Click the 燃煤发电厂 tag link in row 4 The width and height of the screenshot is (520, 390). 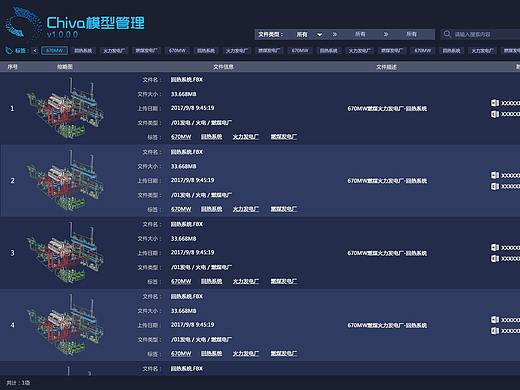284,354
